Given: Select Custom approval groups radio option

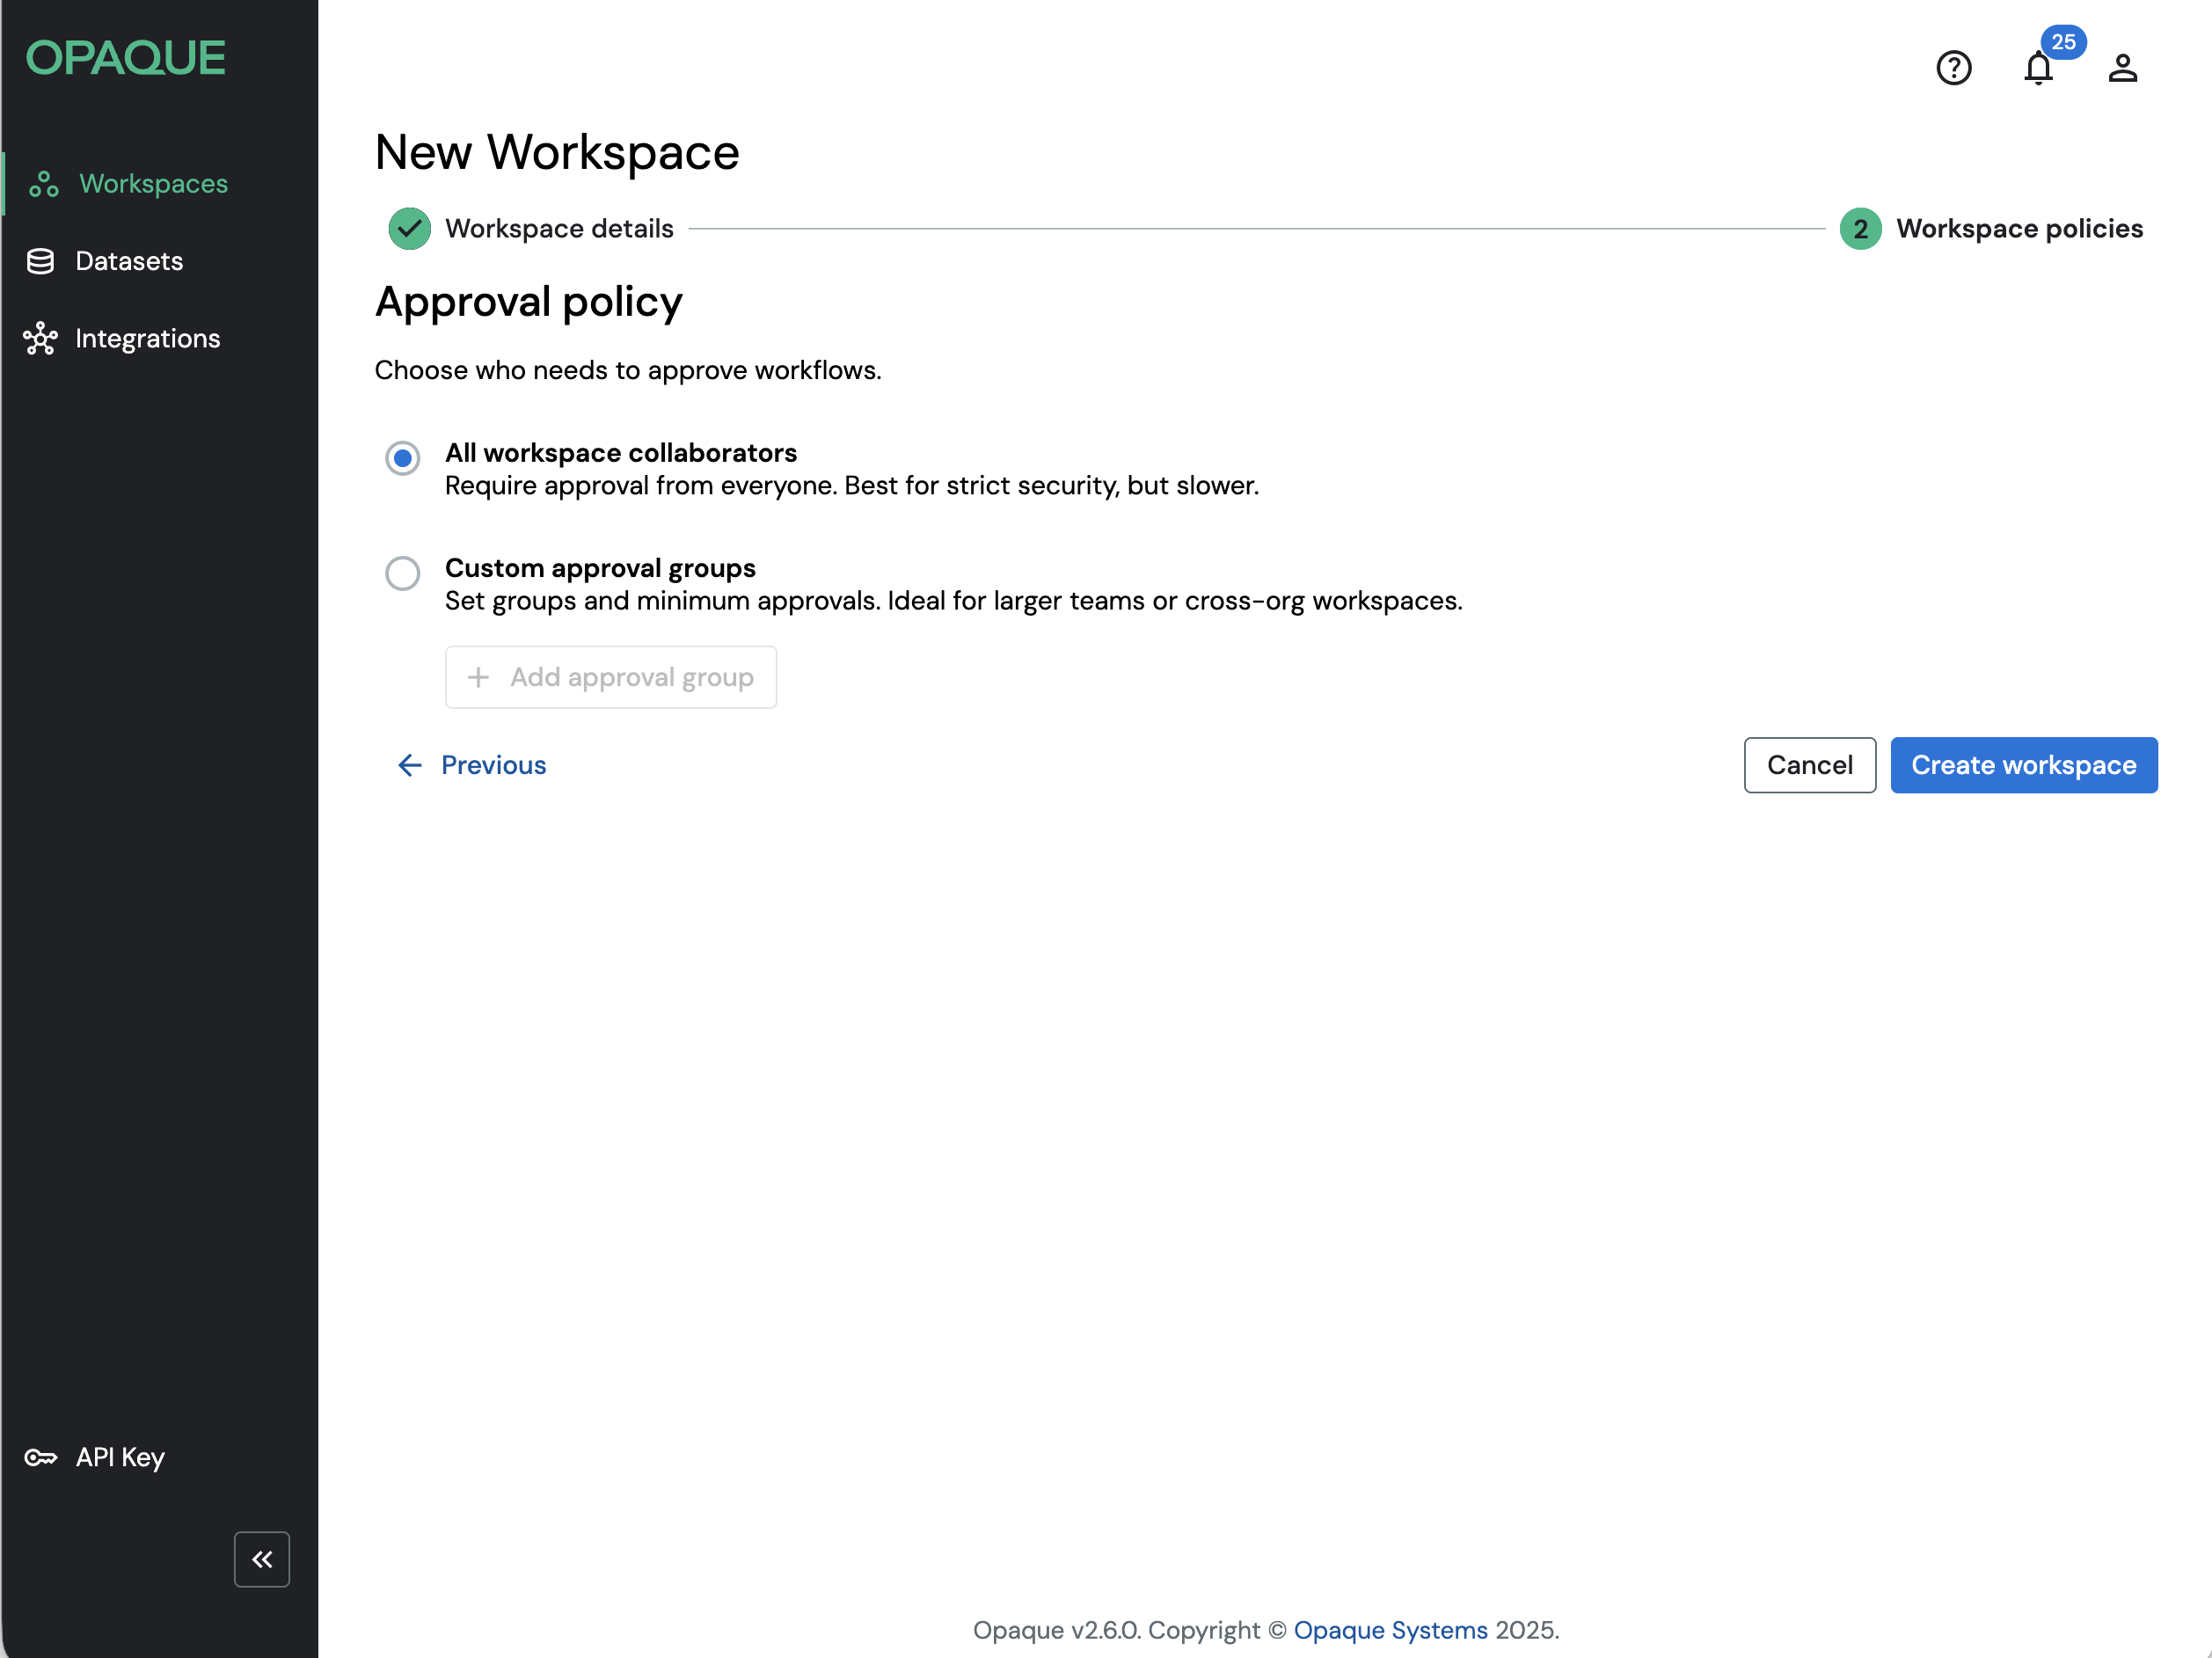Looking at the screenshot, I should coord(403,573).
